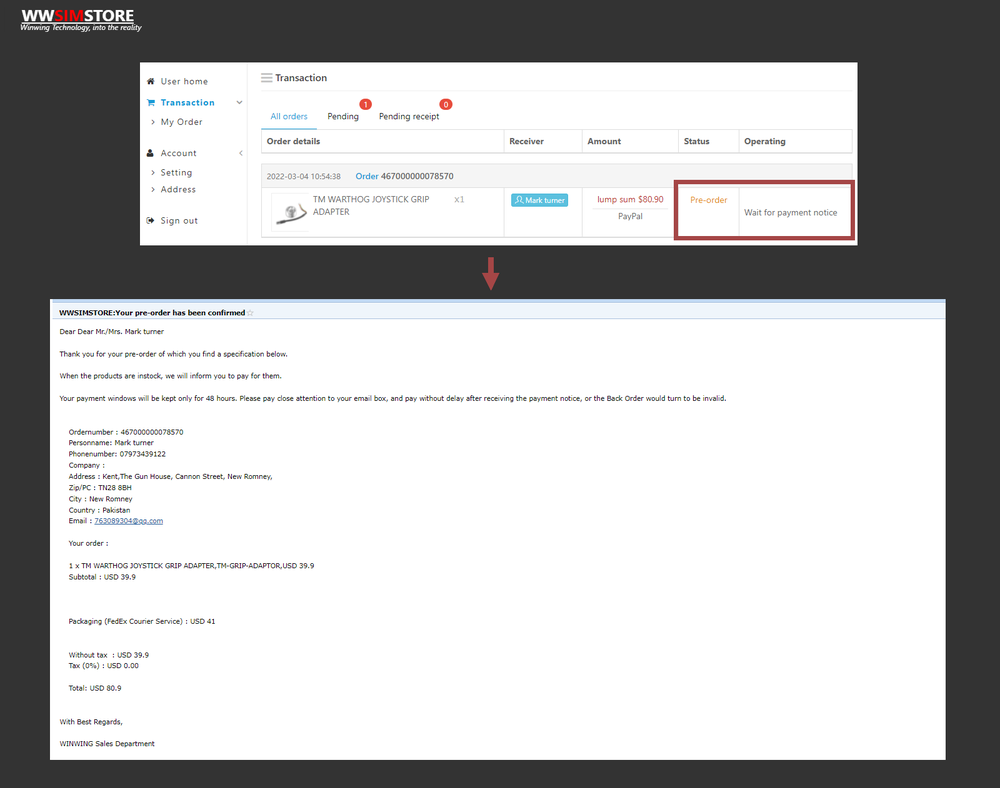Click the PayPal payment method text
The width and height of the screenshot is (1000, 788).
(630, 216)
